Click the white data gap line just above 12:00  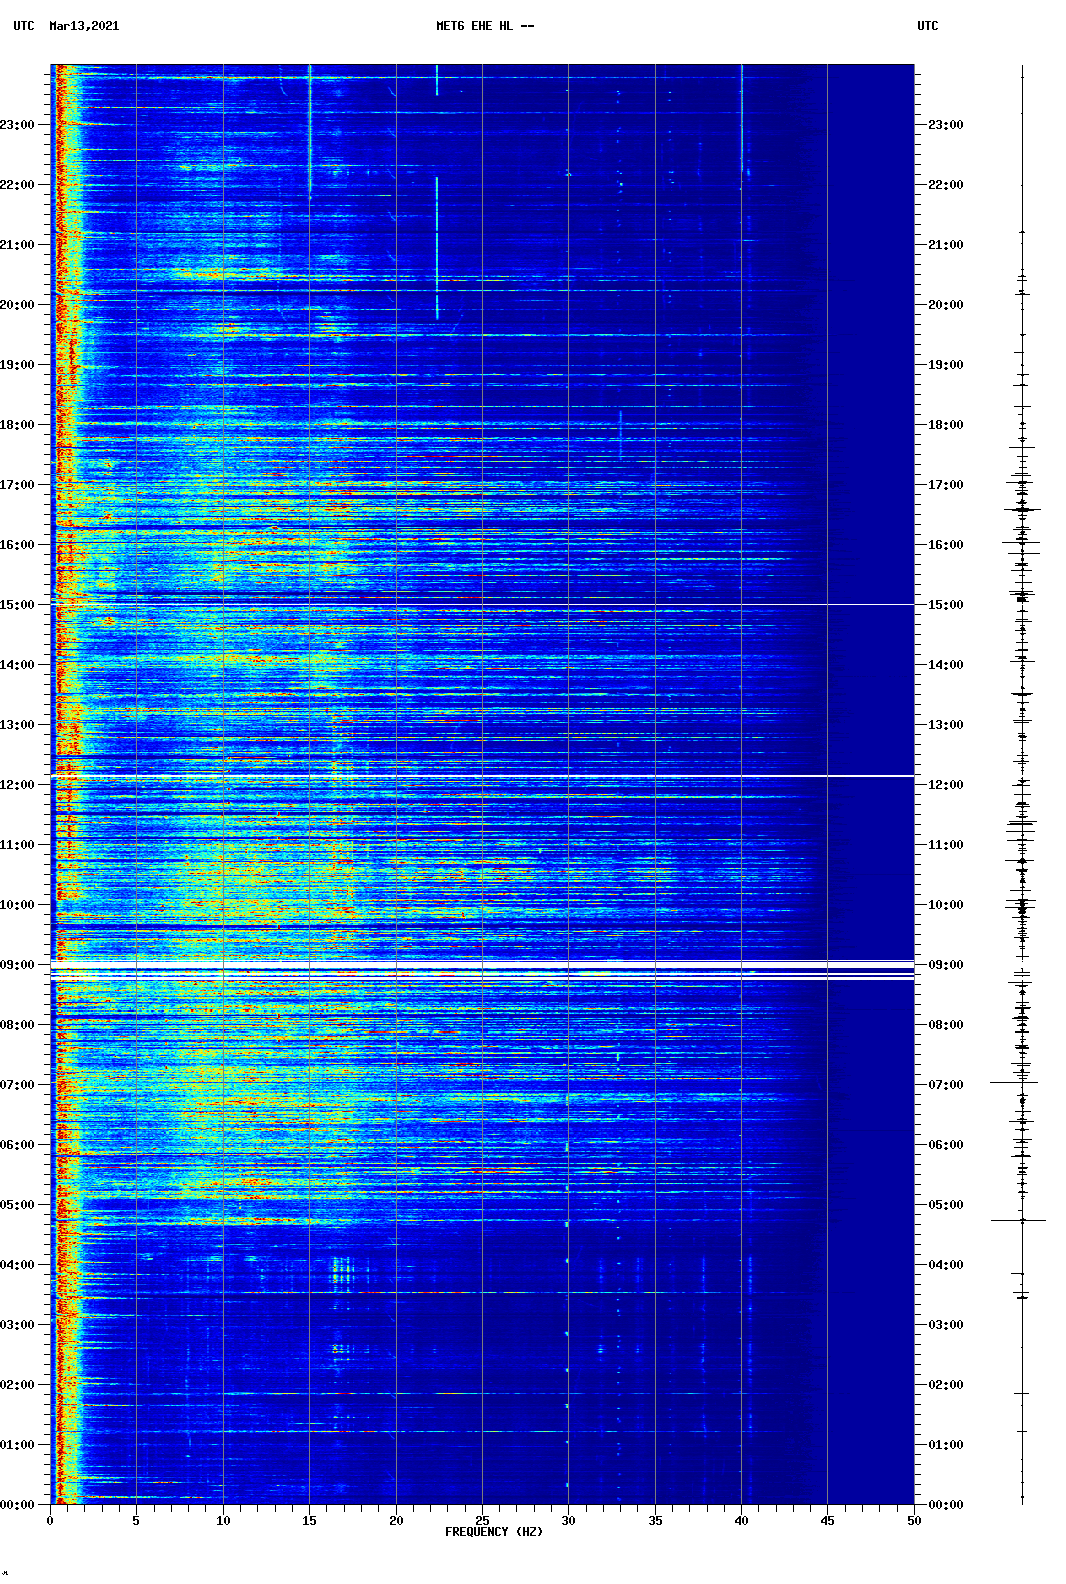tap(482, 776)
